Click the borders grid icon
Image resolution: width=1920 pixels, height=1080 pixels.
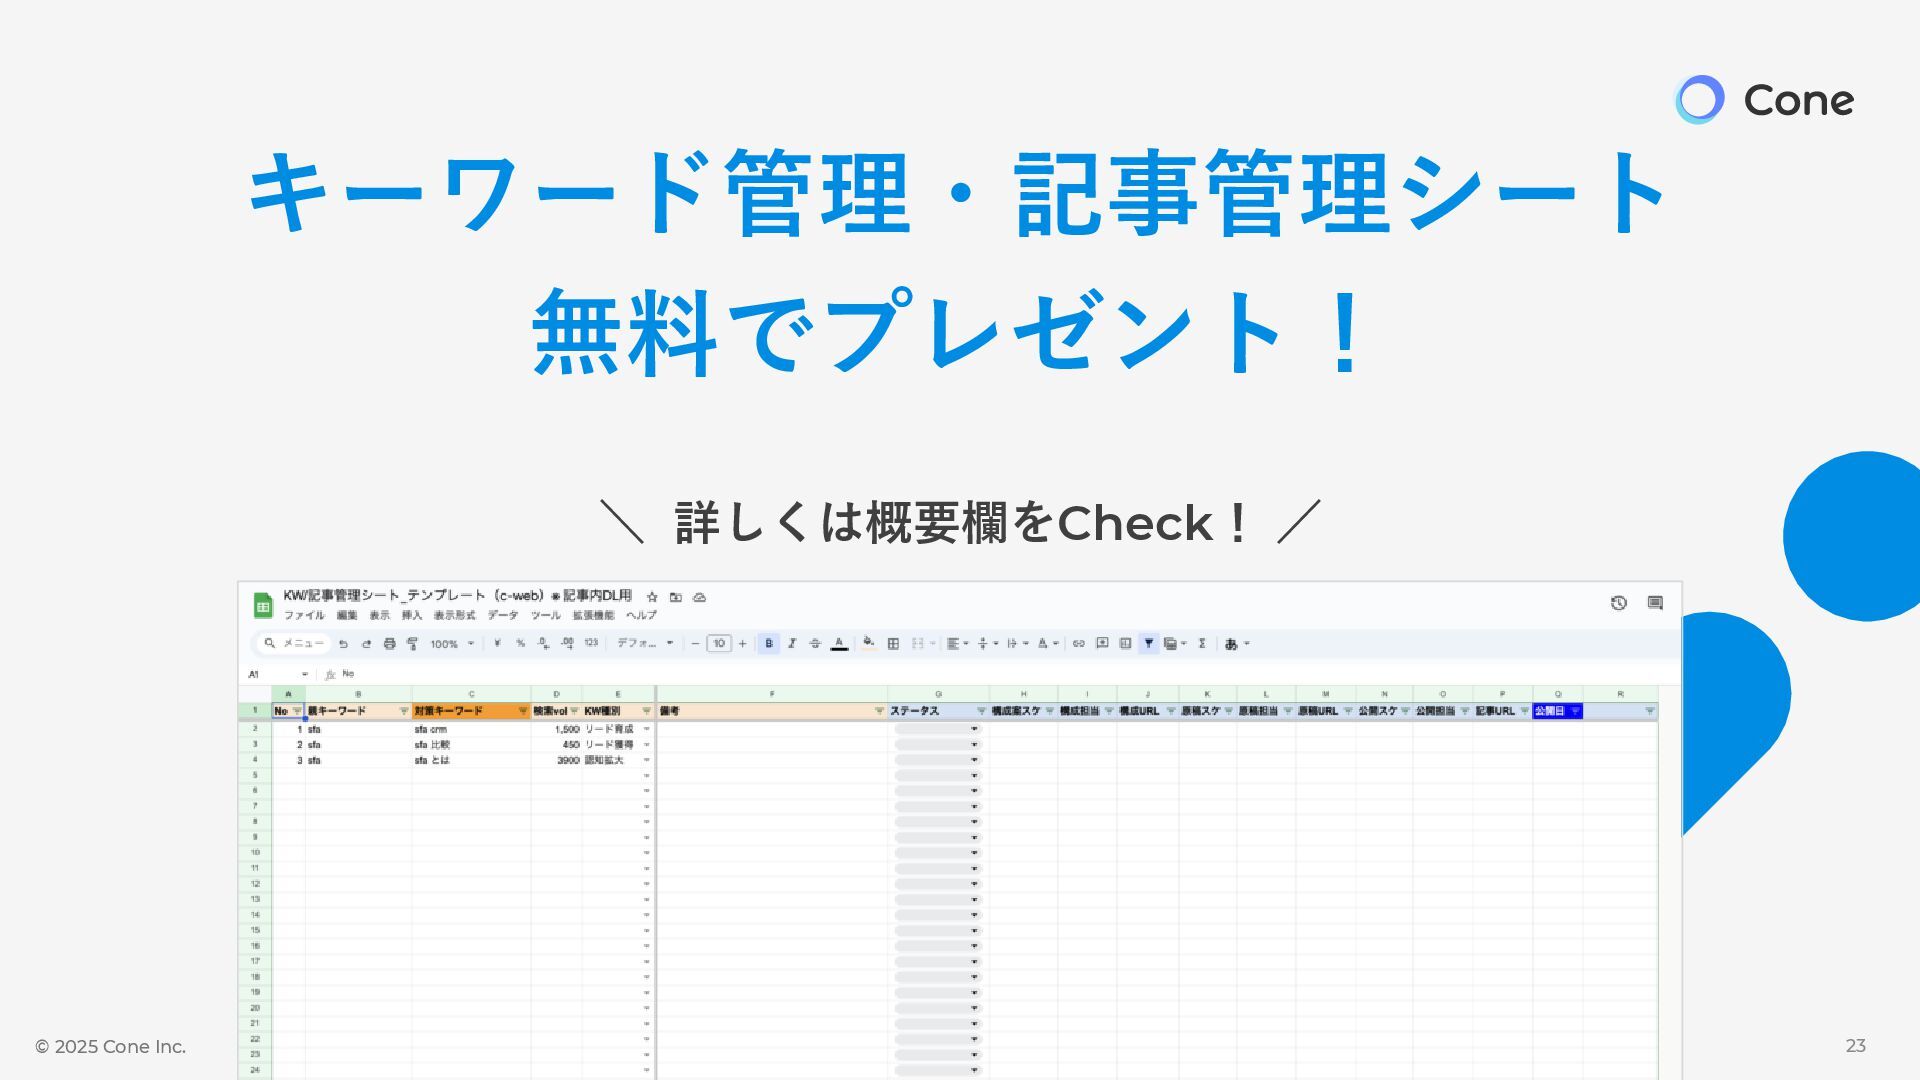(893, 644)
